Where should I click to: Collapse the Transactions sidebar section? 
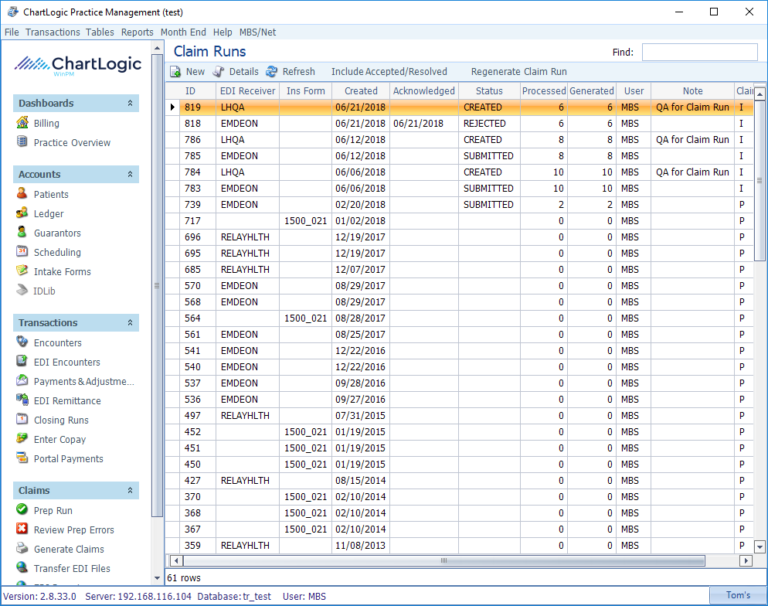tap(130, 323)
